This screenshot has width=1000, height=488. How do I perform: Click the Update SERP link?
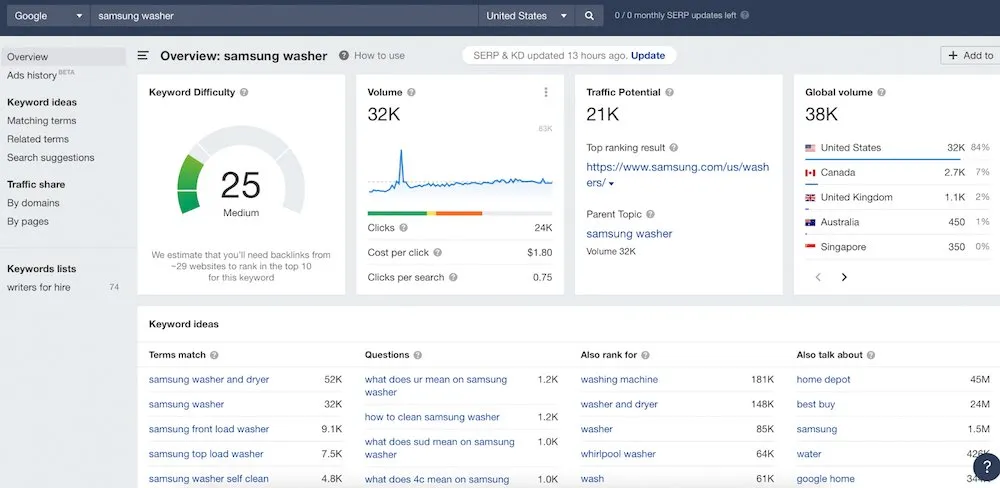point(648,56)
